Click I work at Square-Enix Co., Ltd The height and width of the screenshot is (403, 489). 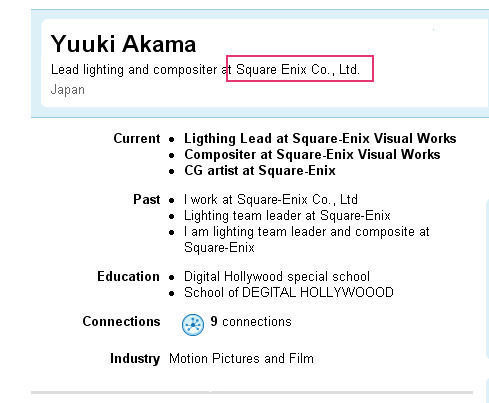tap(271, 200)
